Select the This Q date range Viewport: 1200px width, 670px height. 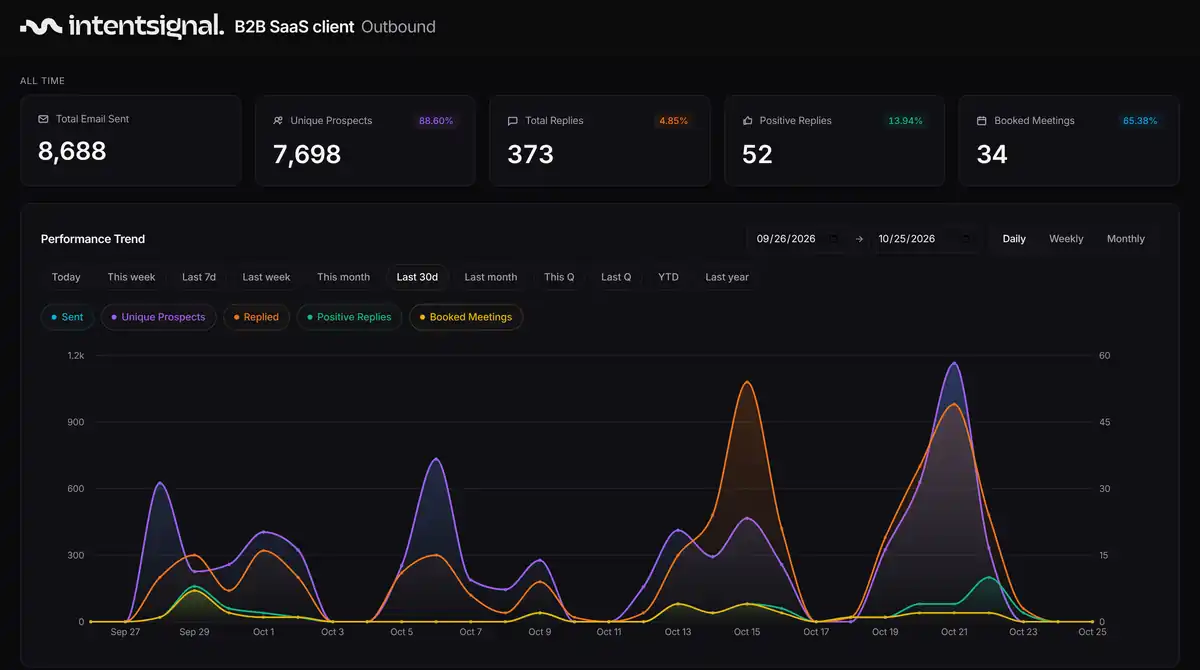(559, 277)
